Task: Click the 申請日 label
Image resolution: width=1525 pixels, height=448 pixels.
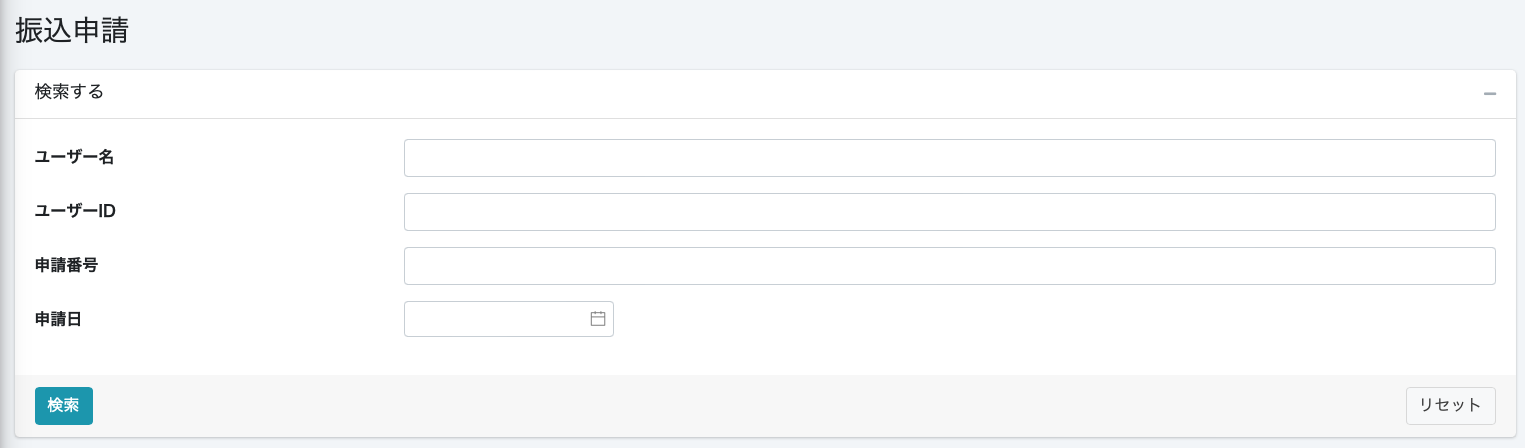Action: 58,319
